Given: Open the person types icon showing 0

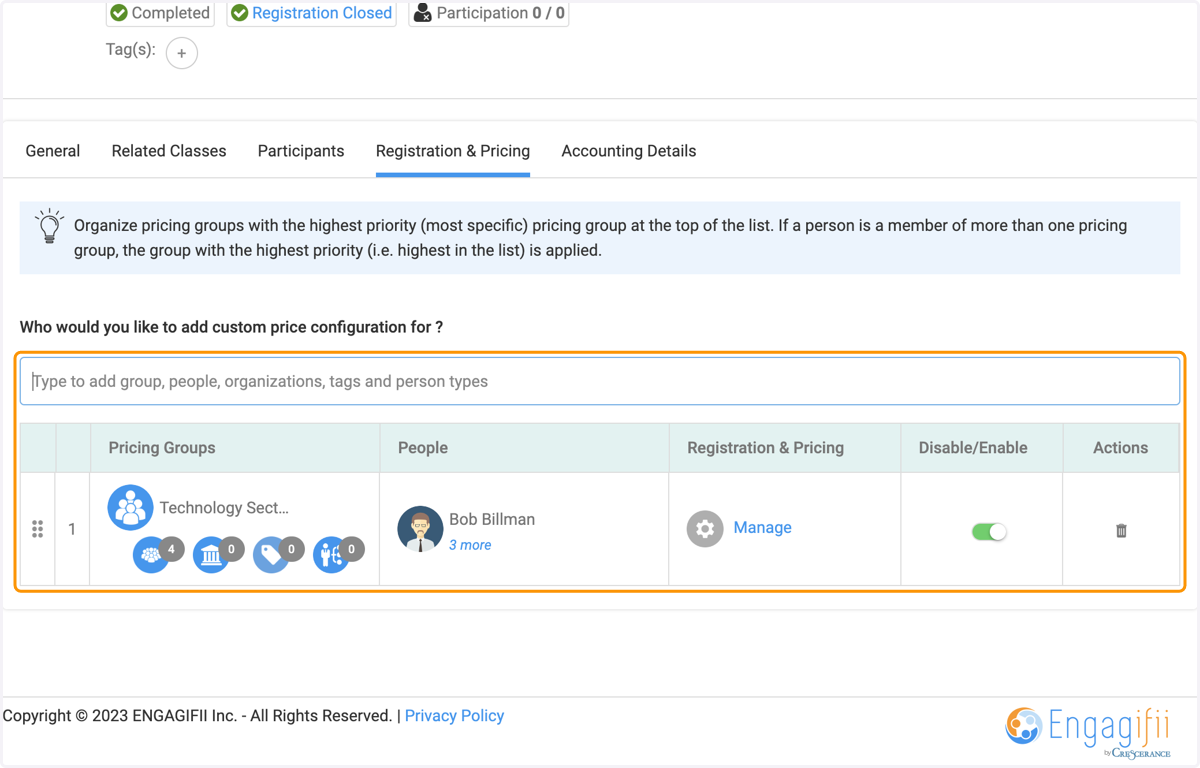Looking at the screenshot, I should (331, 554).
